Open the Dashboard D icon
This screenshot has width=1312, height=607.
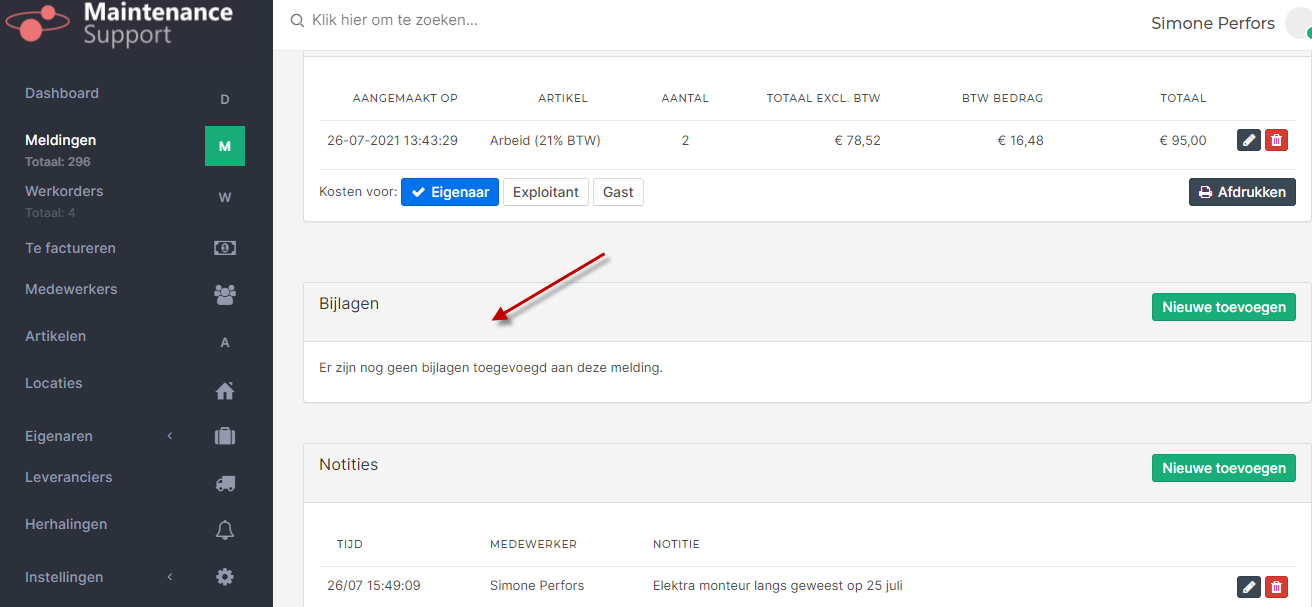point(225,99)
